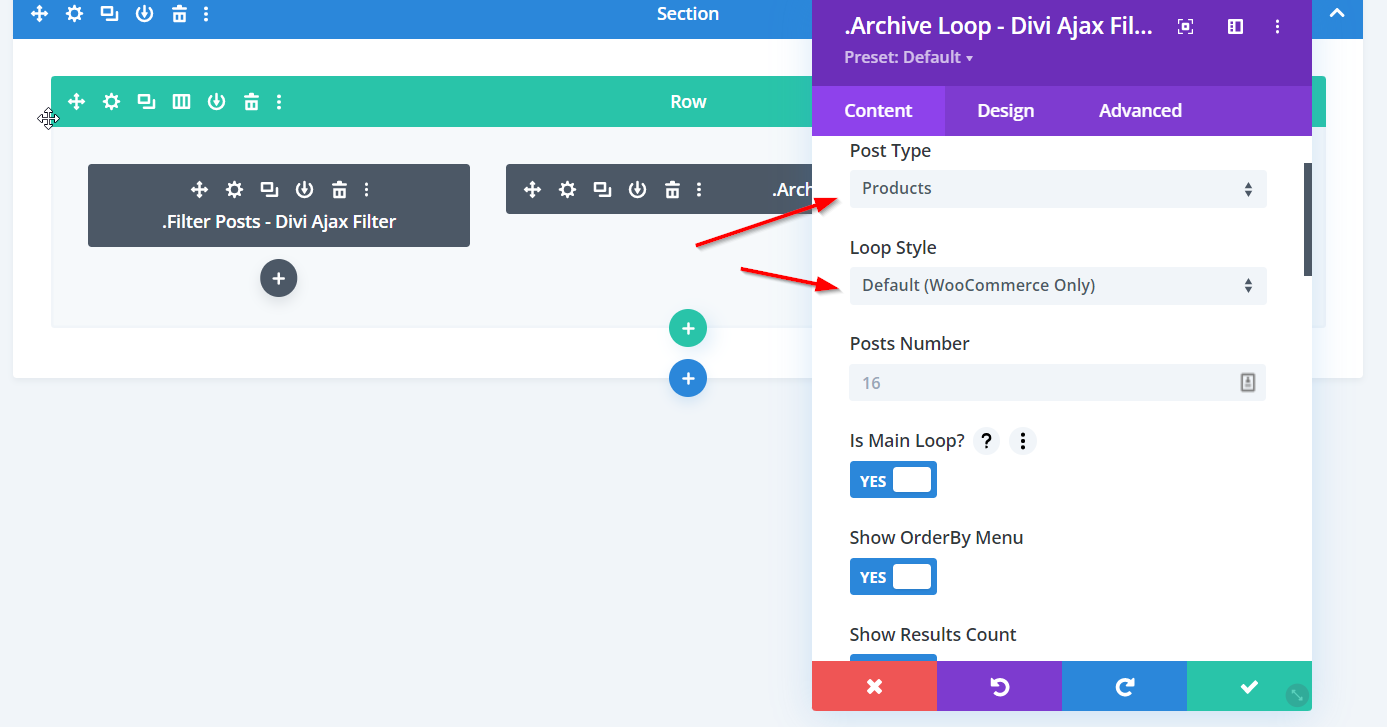Collapse the Section with chevron
Viewport: 1387px width, 727px height.
pyautogui.click(x=1337, y=13)
